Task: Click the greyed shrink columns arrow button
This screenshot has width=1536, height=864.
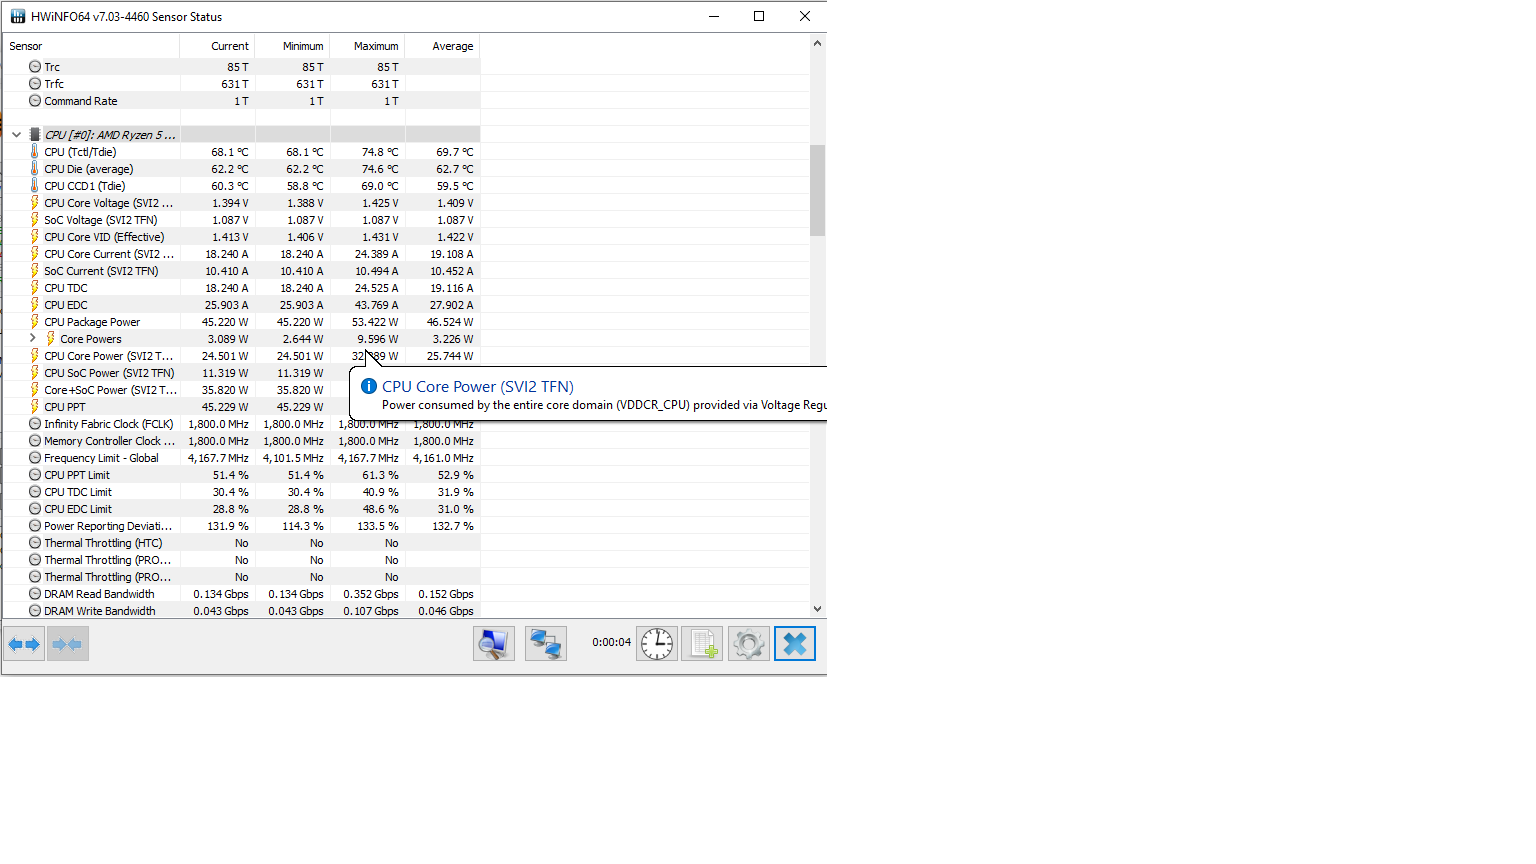Action: (x=67, y=644)
